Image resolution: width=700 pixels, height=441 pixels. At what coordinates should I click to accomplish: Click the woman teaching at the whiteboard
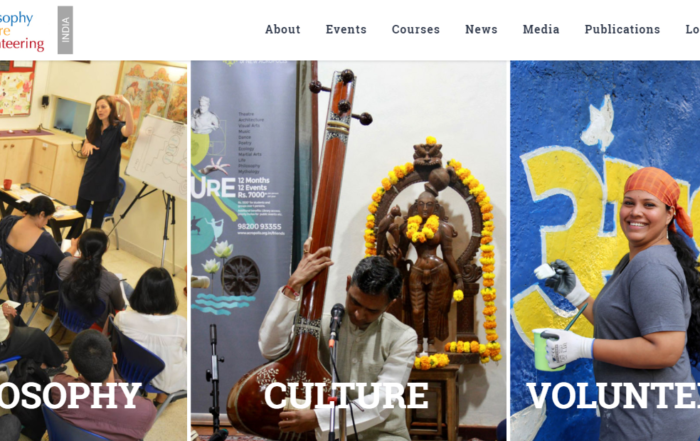point(103,165)
